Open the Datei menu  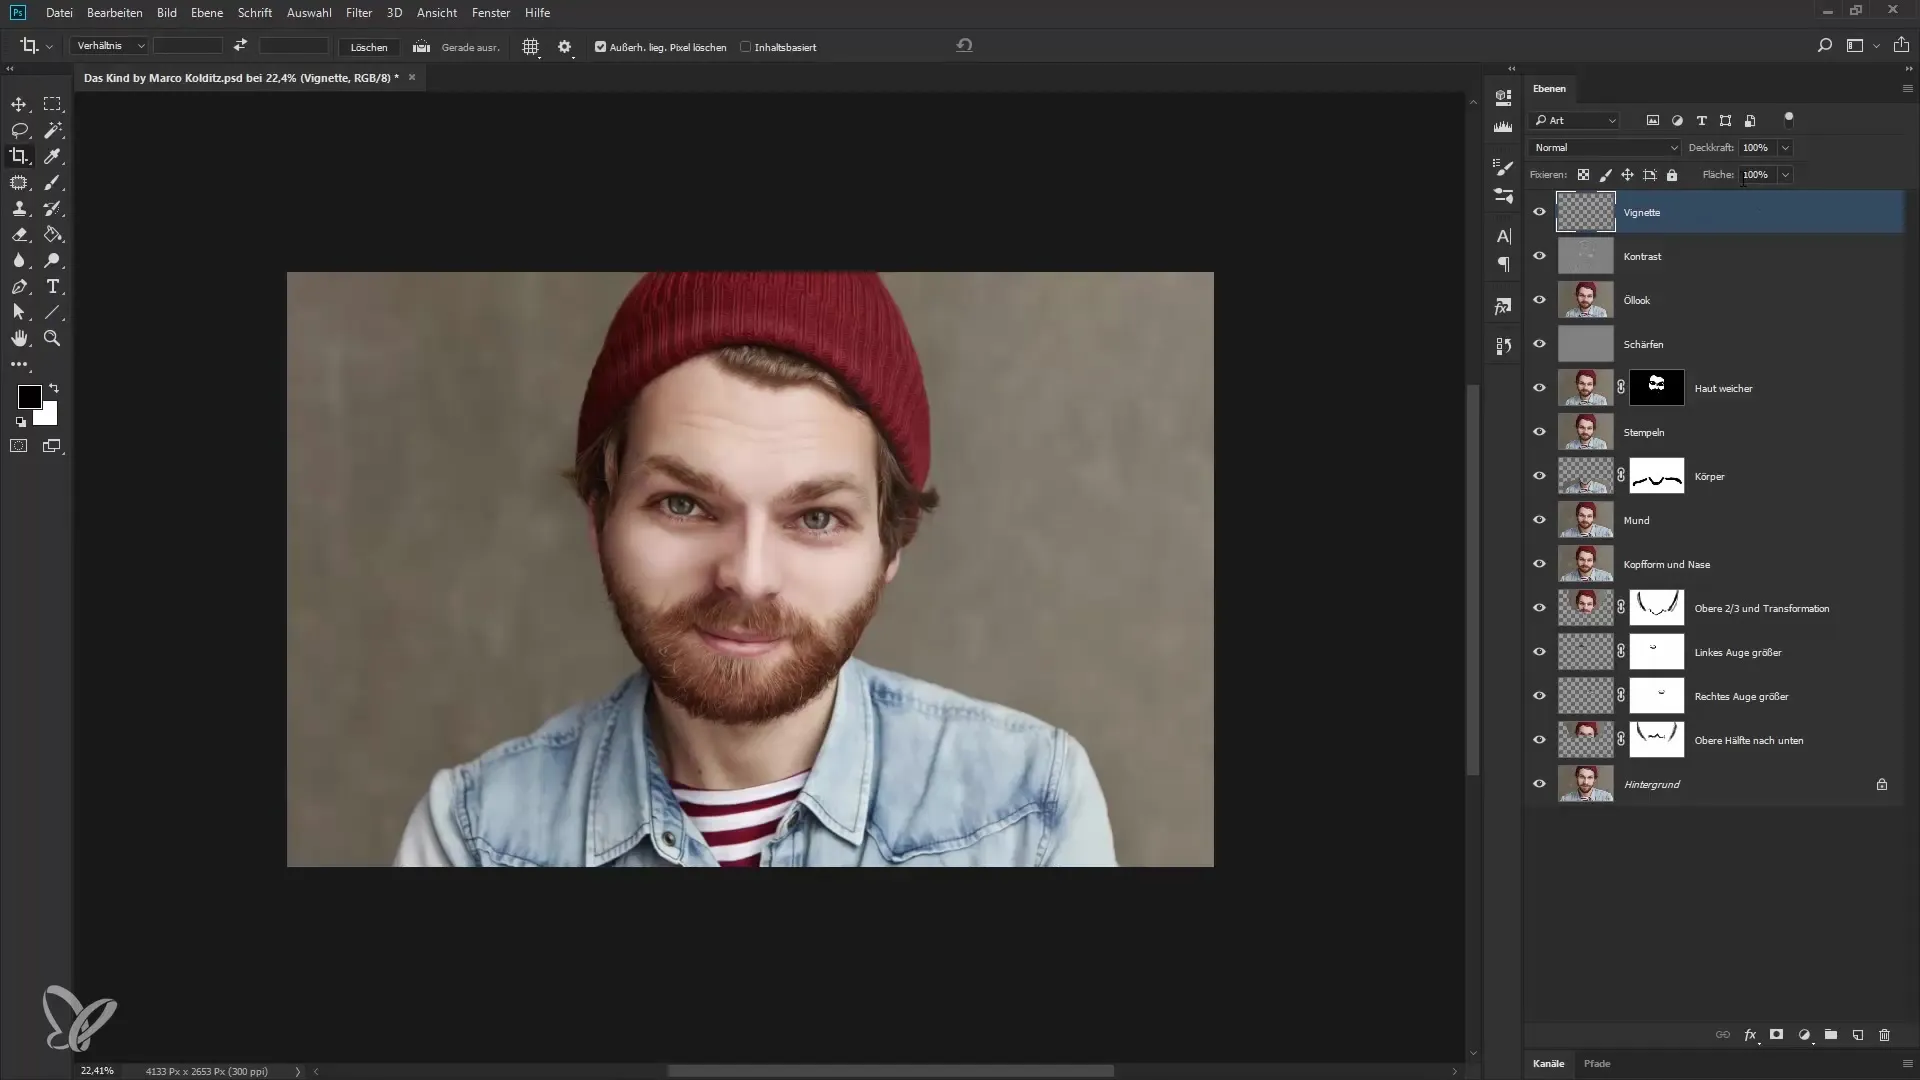pos(59,13)
